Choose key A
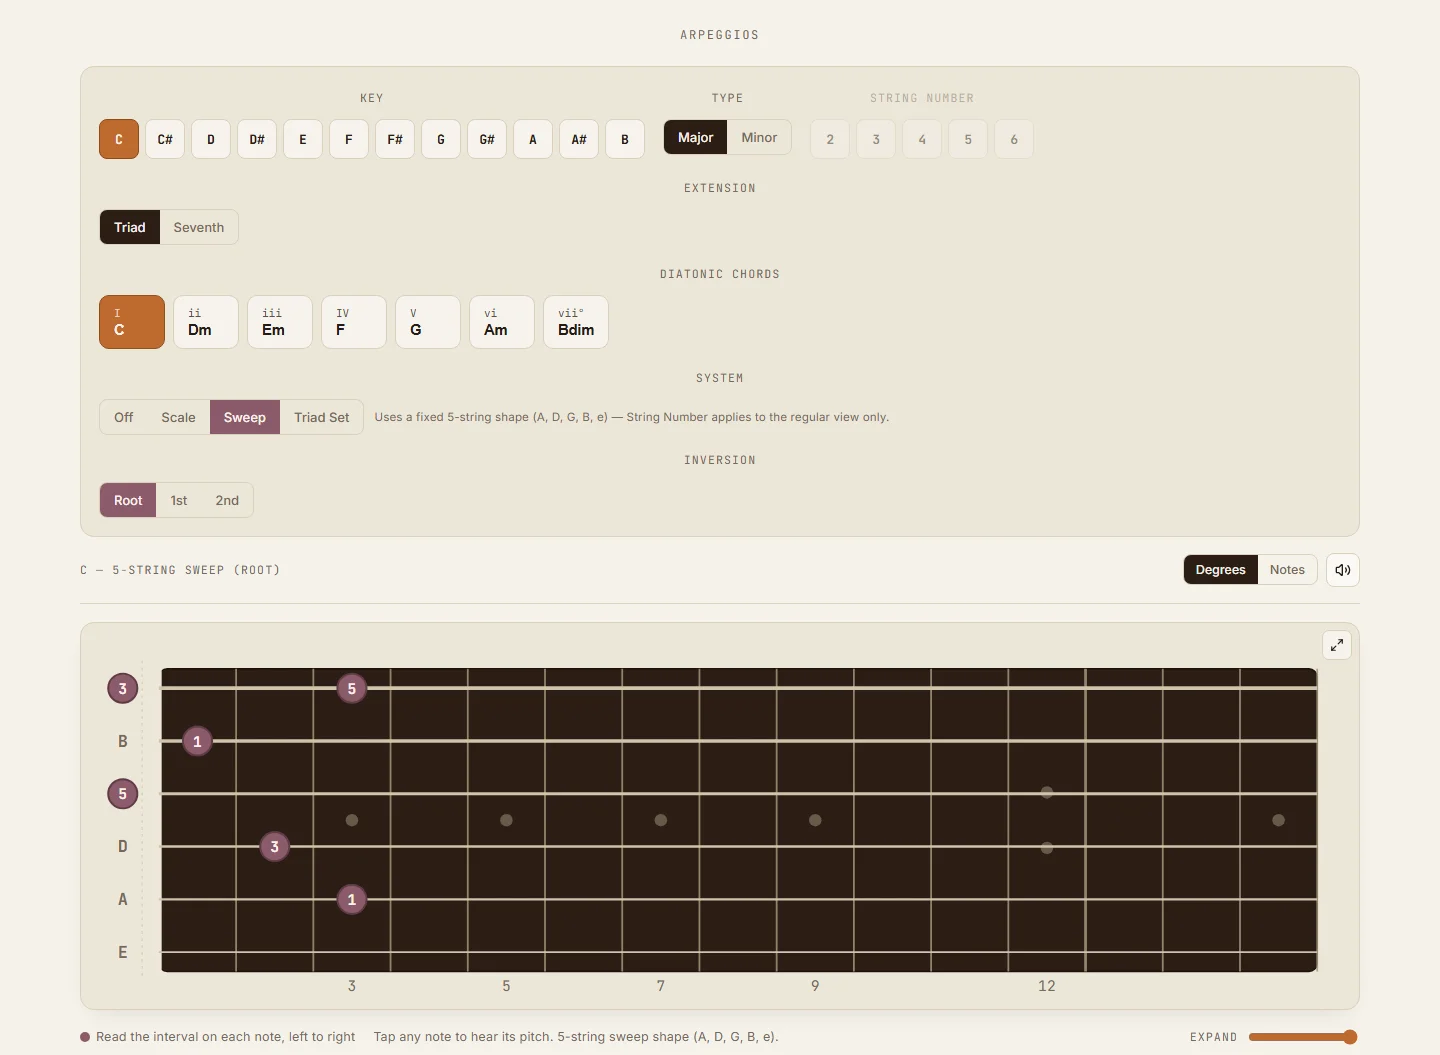1440x1055 pixels. tap(533, 139)
